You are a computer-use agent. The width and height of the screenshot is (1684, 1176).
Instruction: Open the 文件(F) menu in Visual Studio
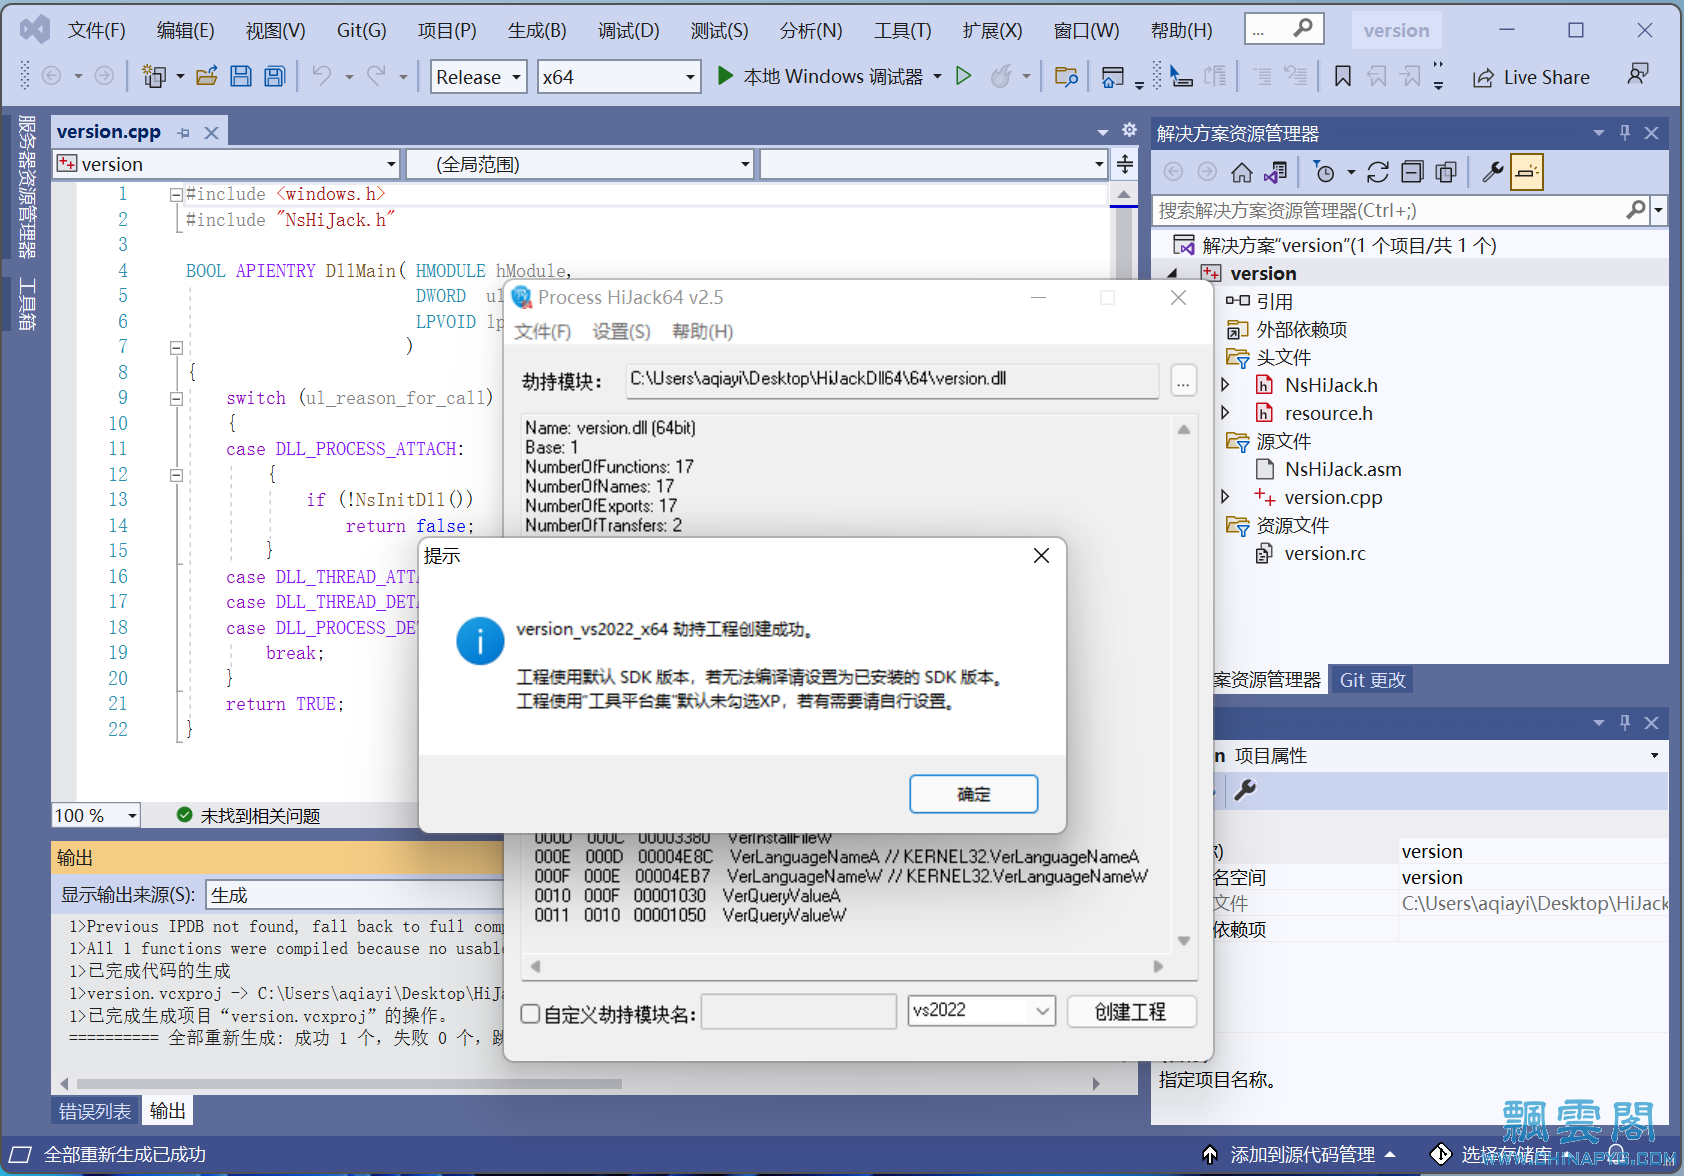[x=97, y=30]
